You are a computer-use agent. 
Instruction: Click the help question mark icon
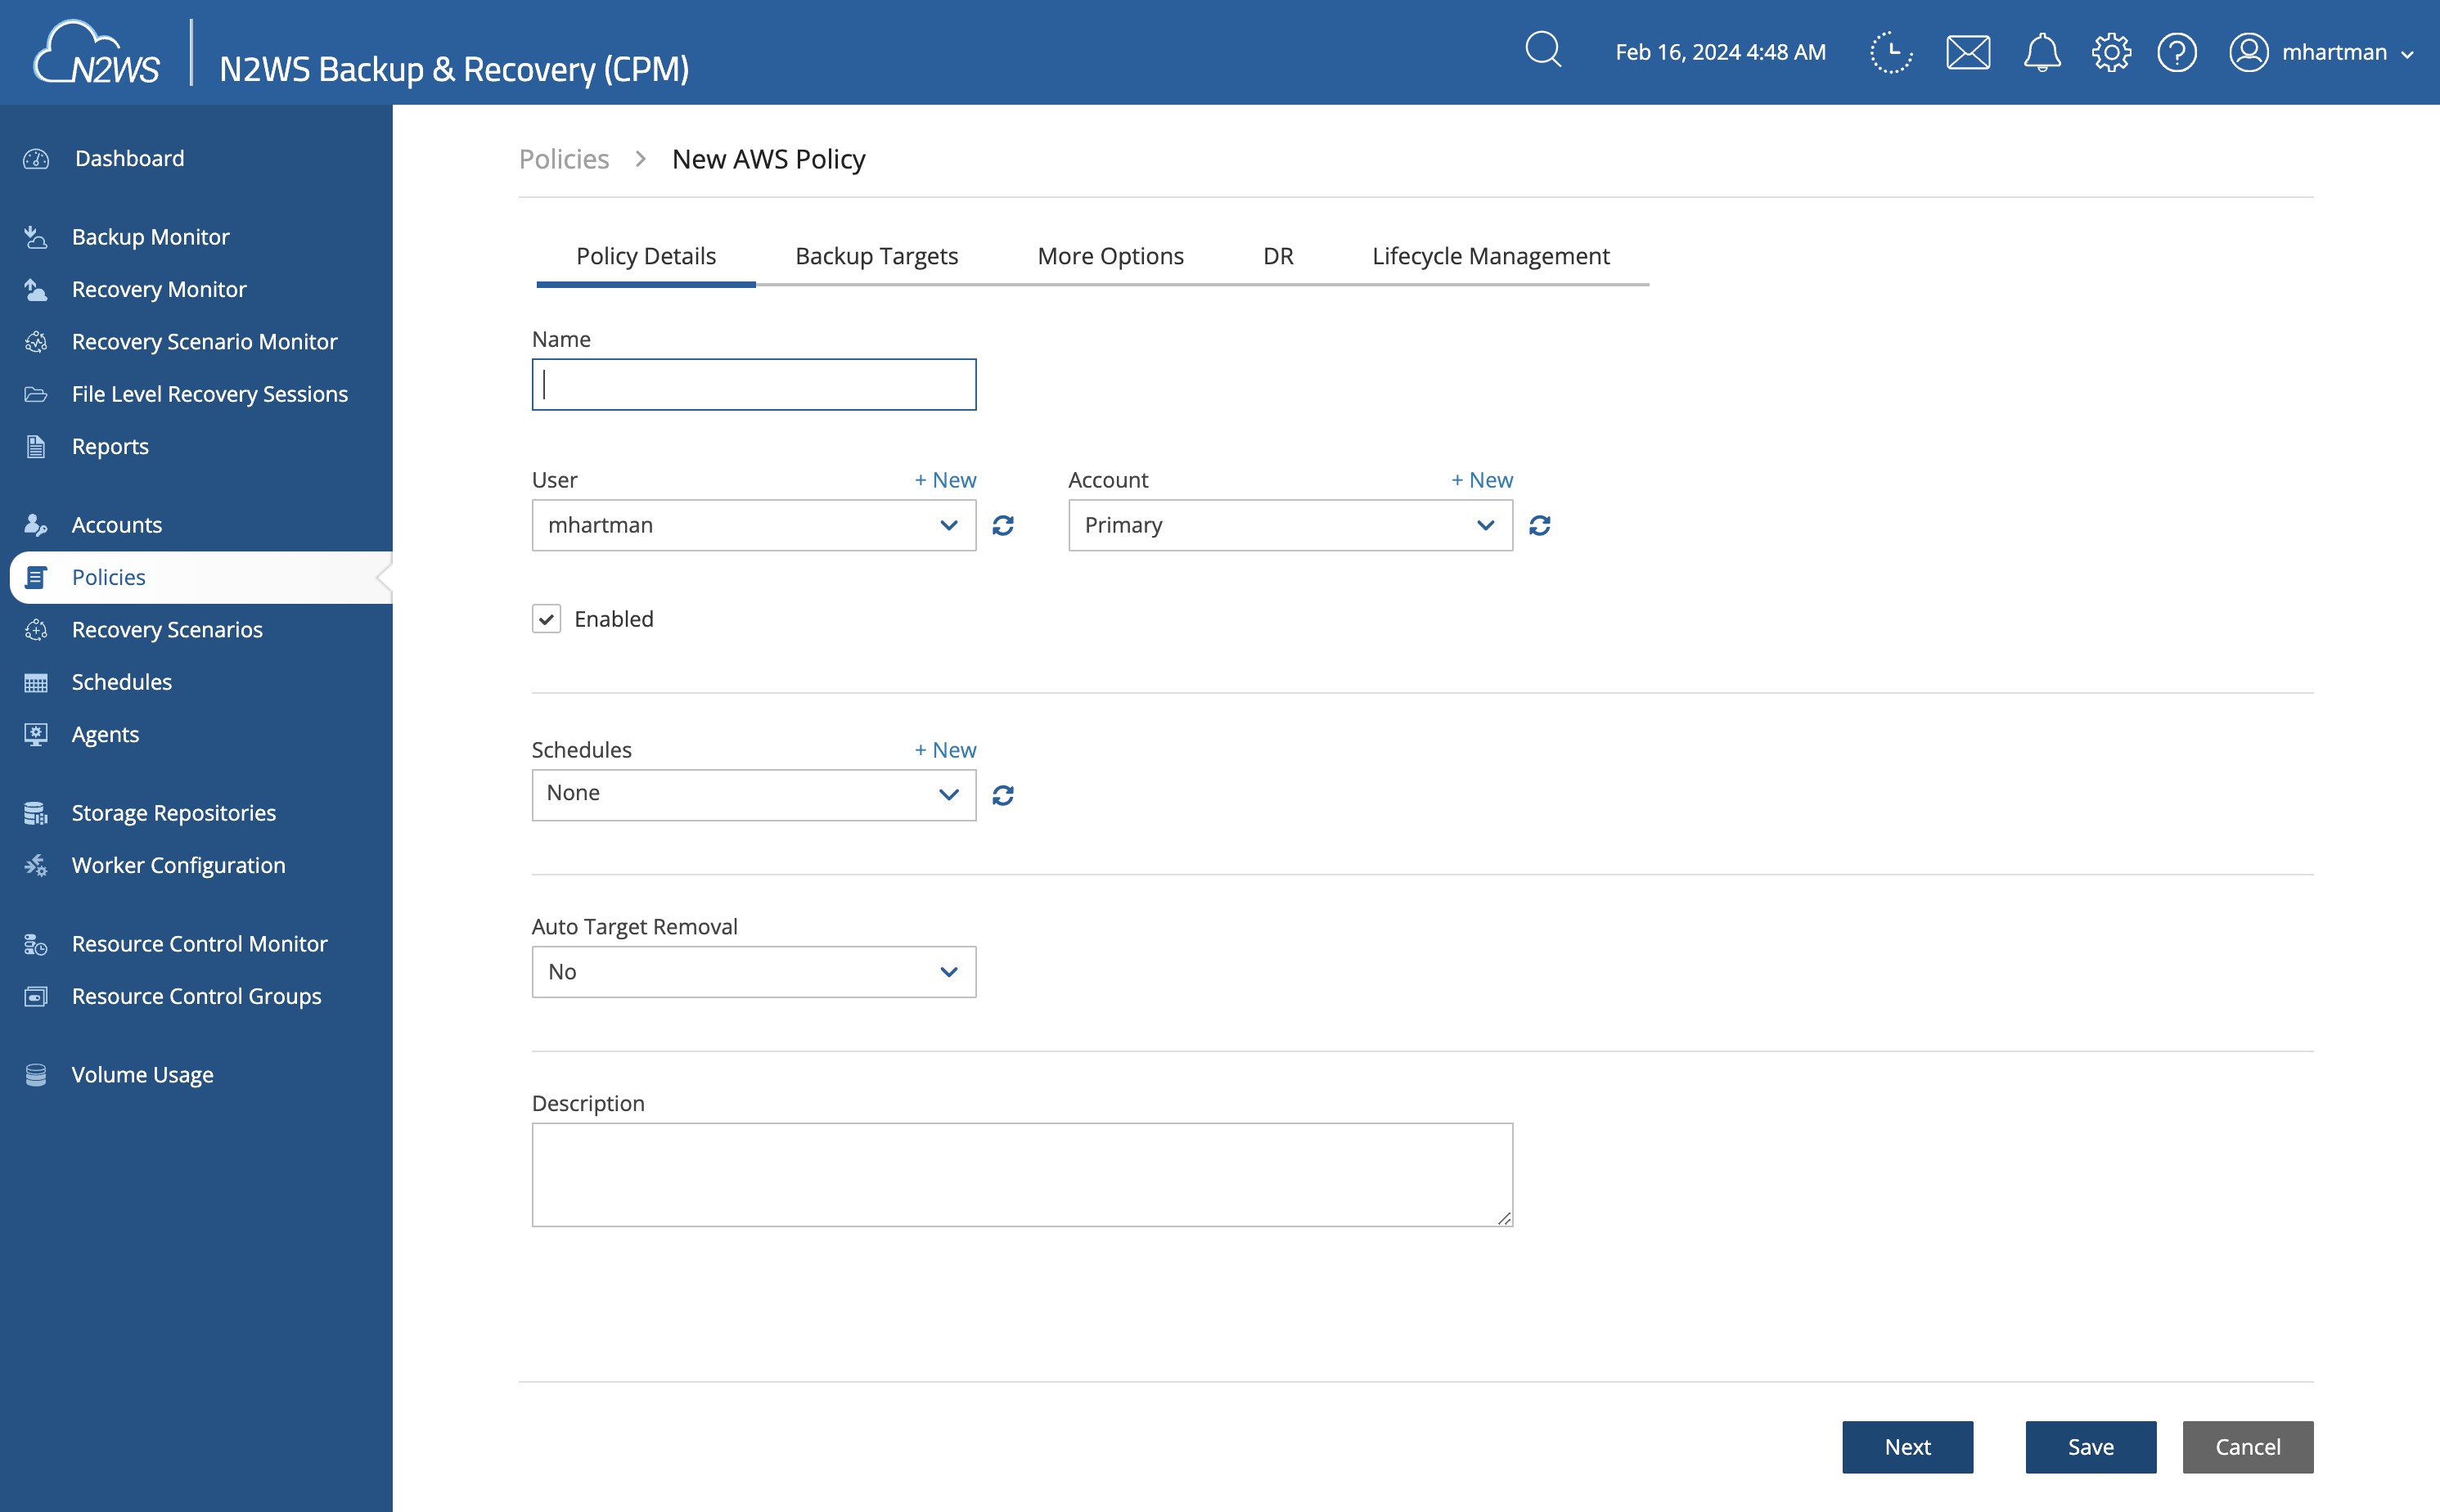click(2176, 52)
